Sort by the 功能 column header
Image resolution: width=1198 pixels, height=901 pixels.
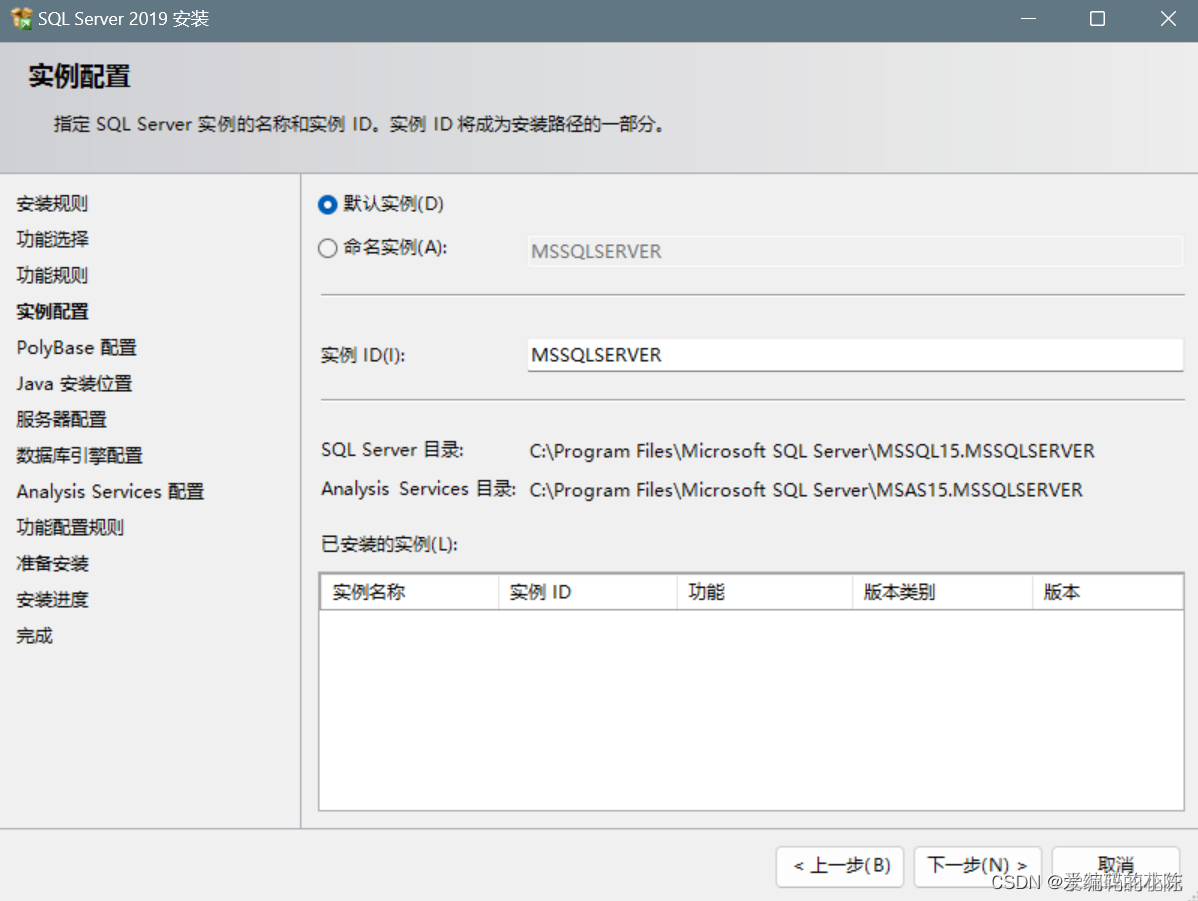765,592
